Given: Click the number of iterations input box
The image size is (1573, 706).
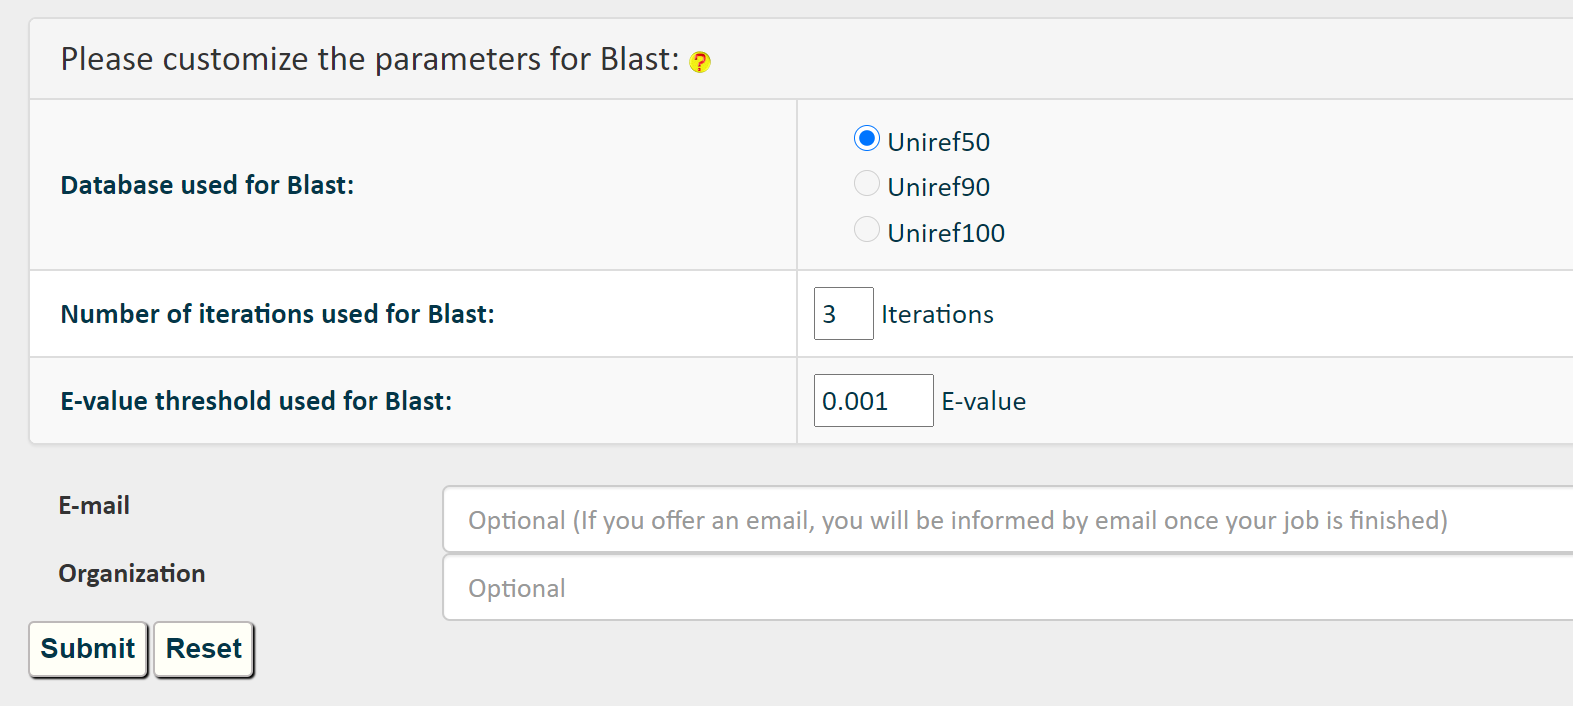Looking at the screenshot, I should tap(843, 314).
